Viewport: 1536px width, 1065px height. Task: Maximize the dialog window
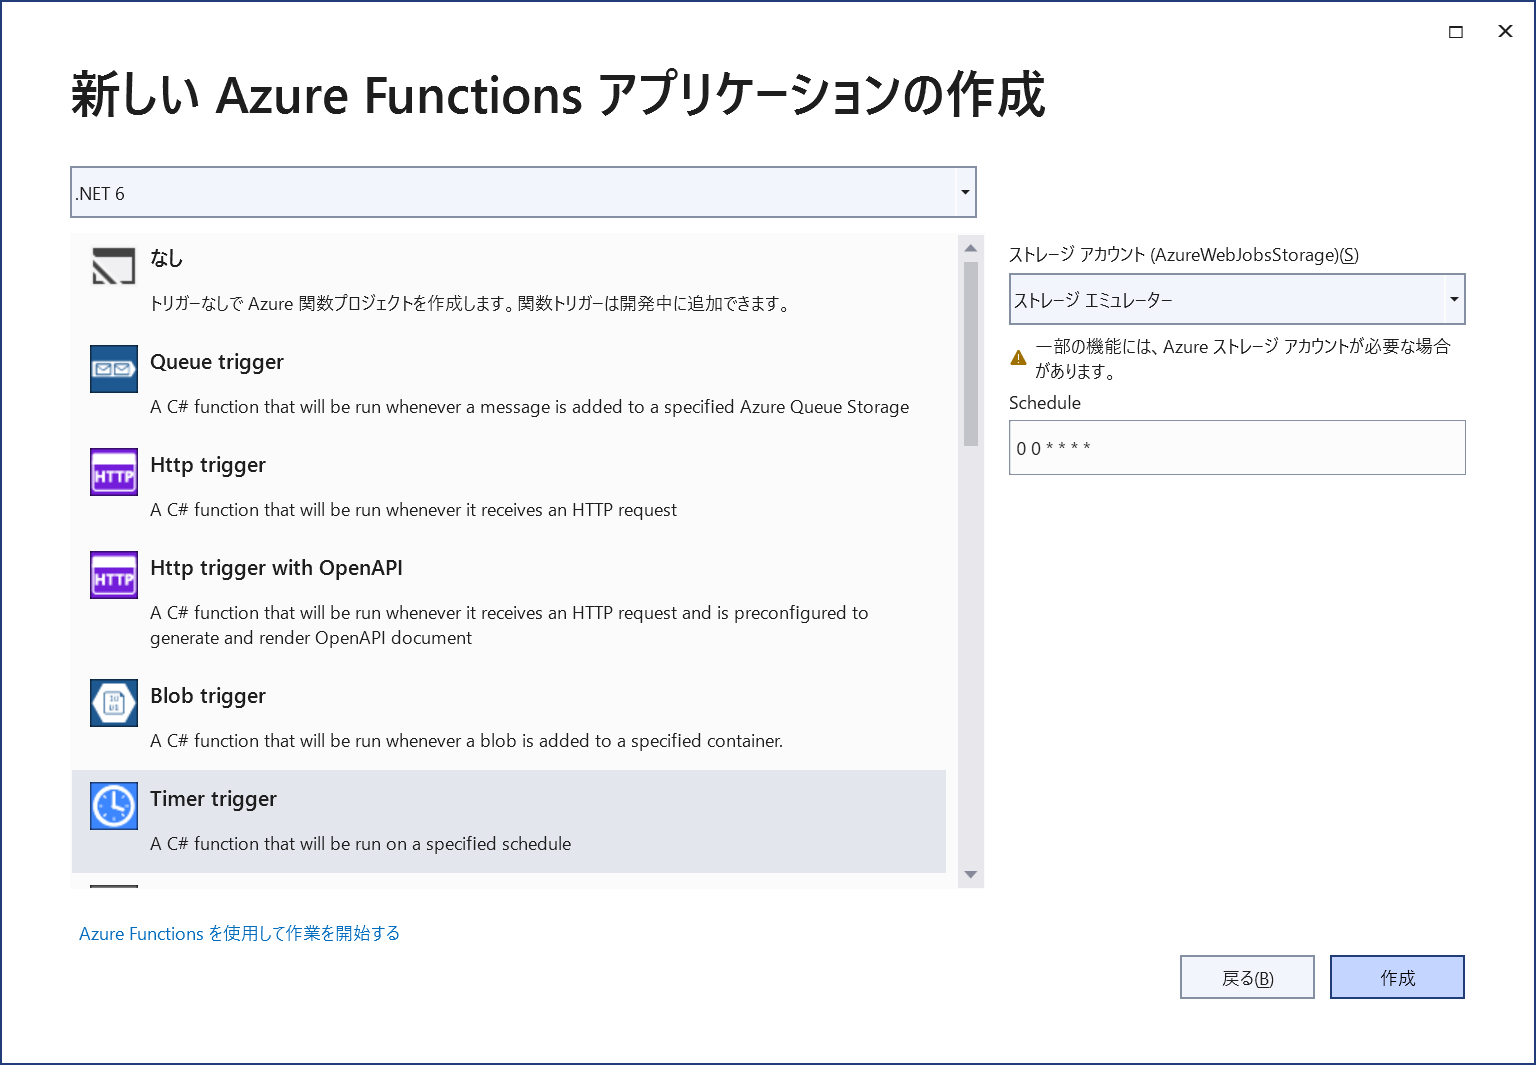(1456, 32)
